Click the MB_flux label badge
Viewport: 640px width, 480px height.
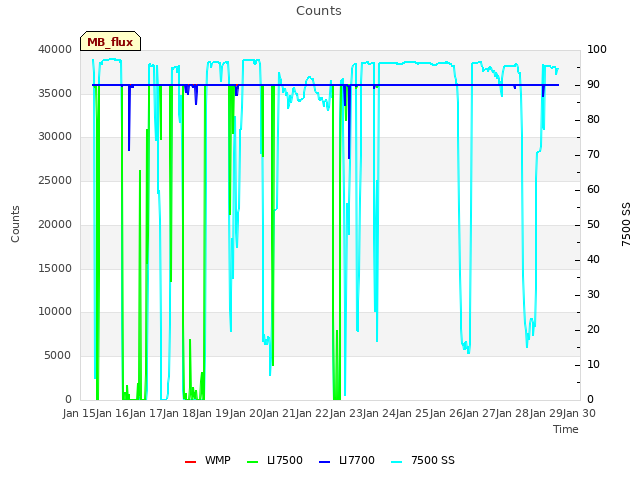[110, 41]
